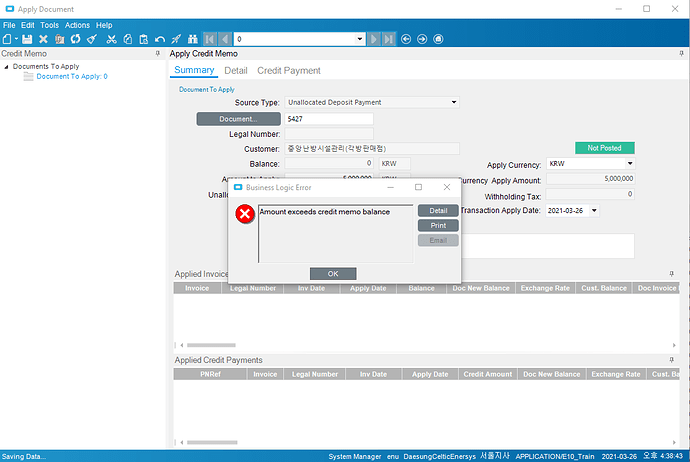Click the Exchange Rate header in Applied Invoices
The width and height of the screenshot is (690, 462).
click(x=545, y=288)
